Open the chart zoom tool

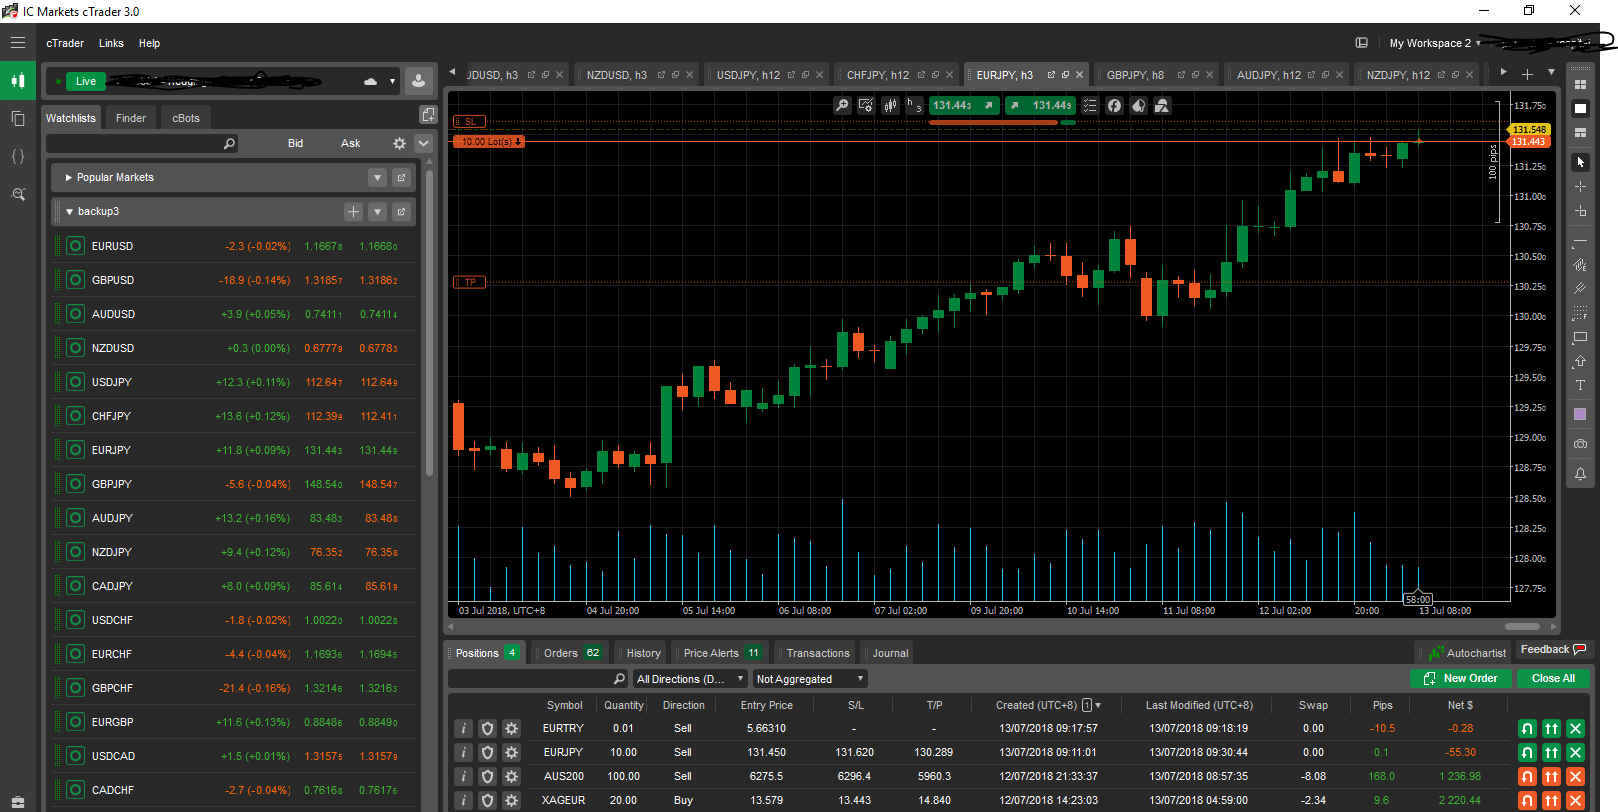(x=843, y=105)
